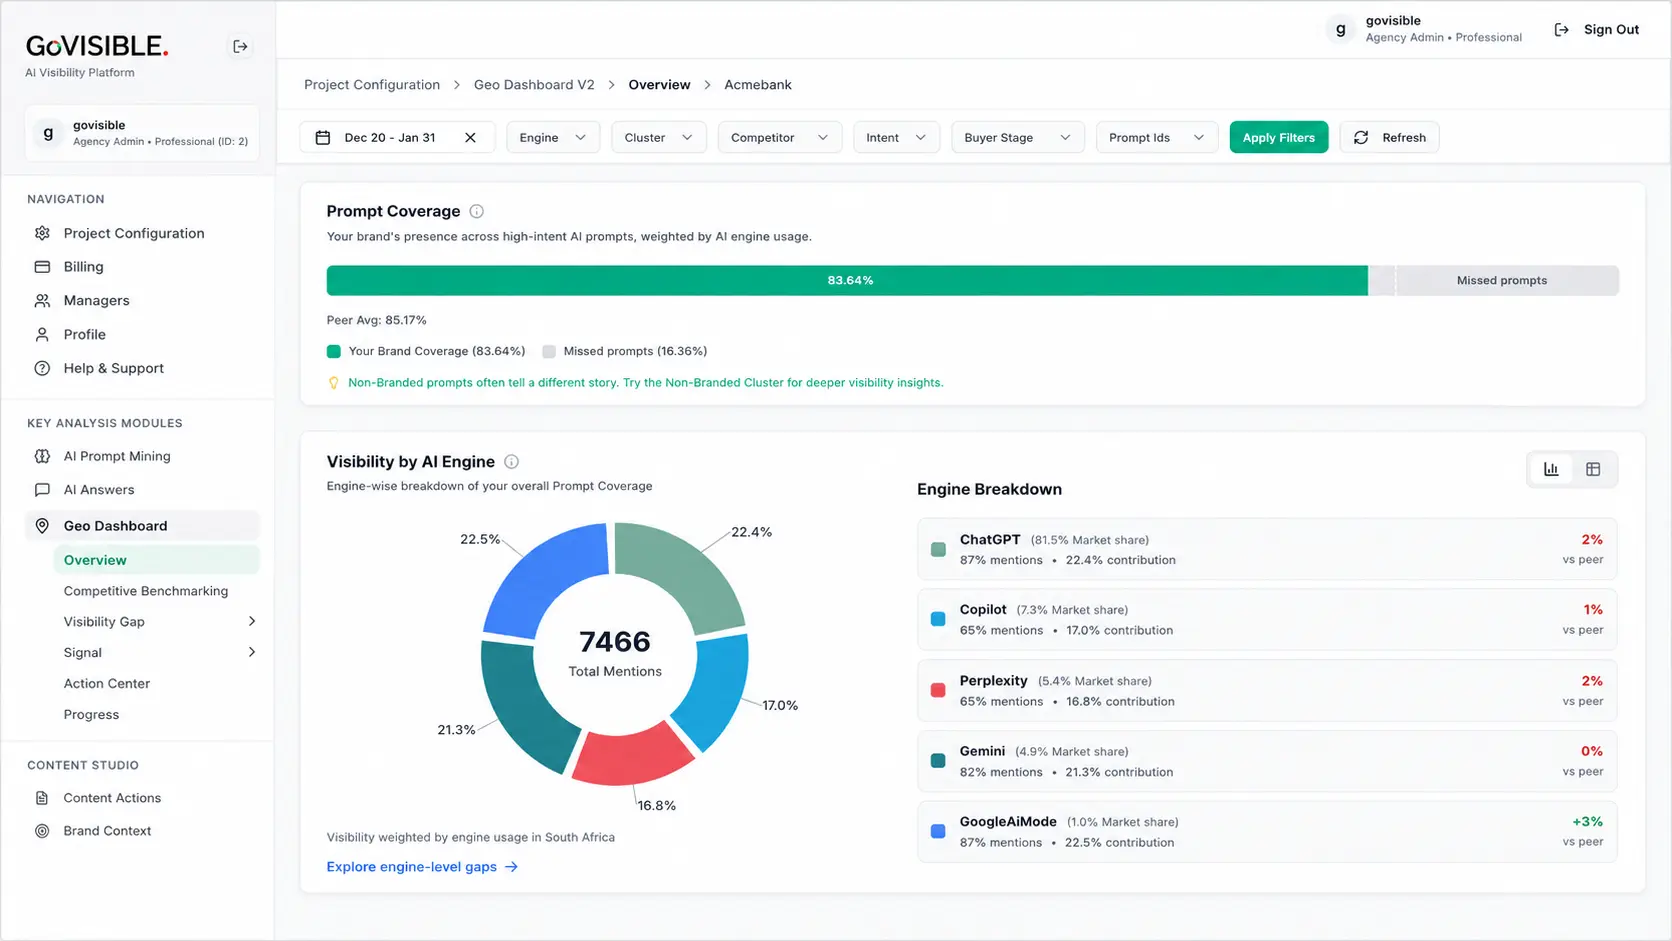The height and width of the screenshot is (941, 1672).
Task: Click the Apply Filters button
Action: click(x=1279, y=138)
